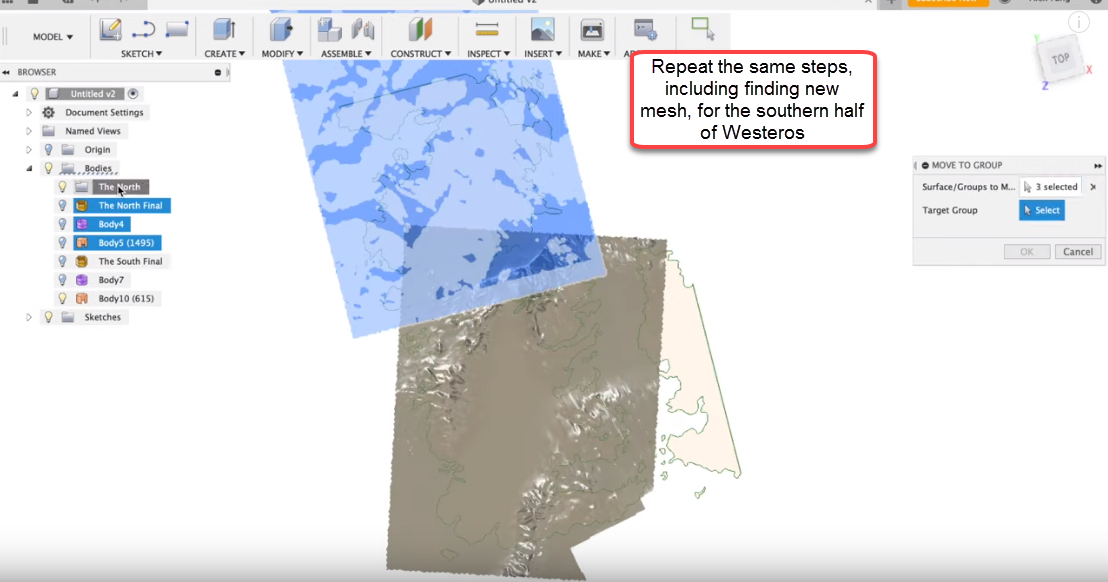1108x582 pixels.
Task: Expand the Origin folder arrow
Action: (29, 150)
